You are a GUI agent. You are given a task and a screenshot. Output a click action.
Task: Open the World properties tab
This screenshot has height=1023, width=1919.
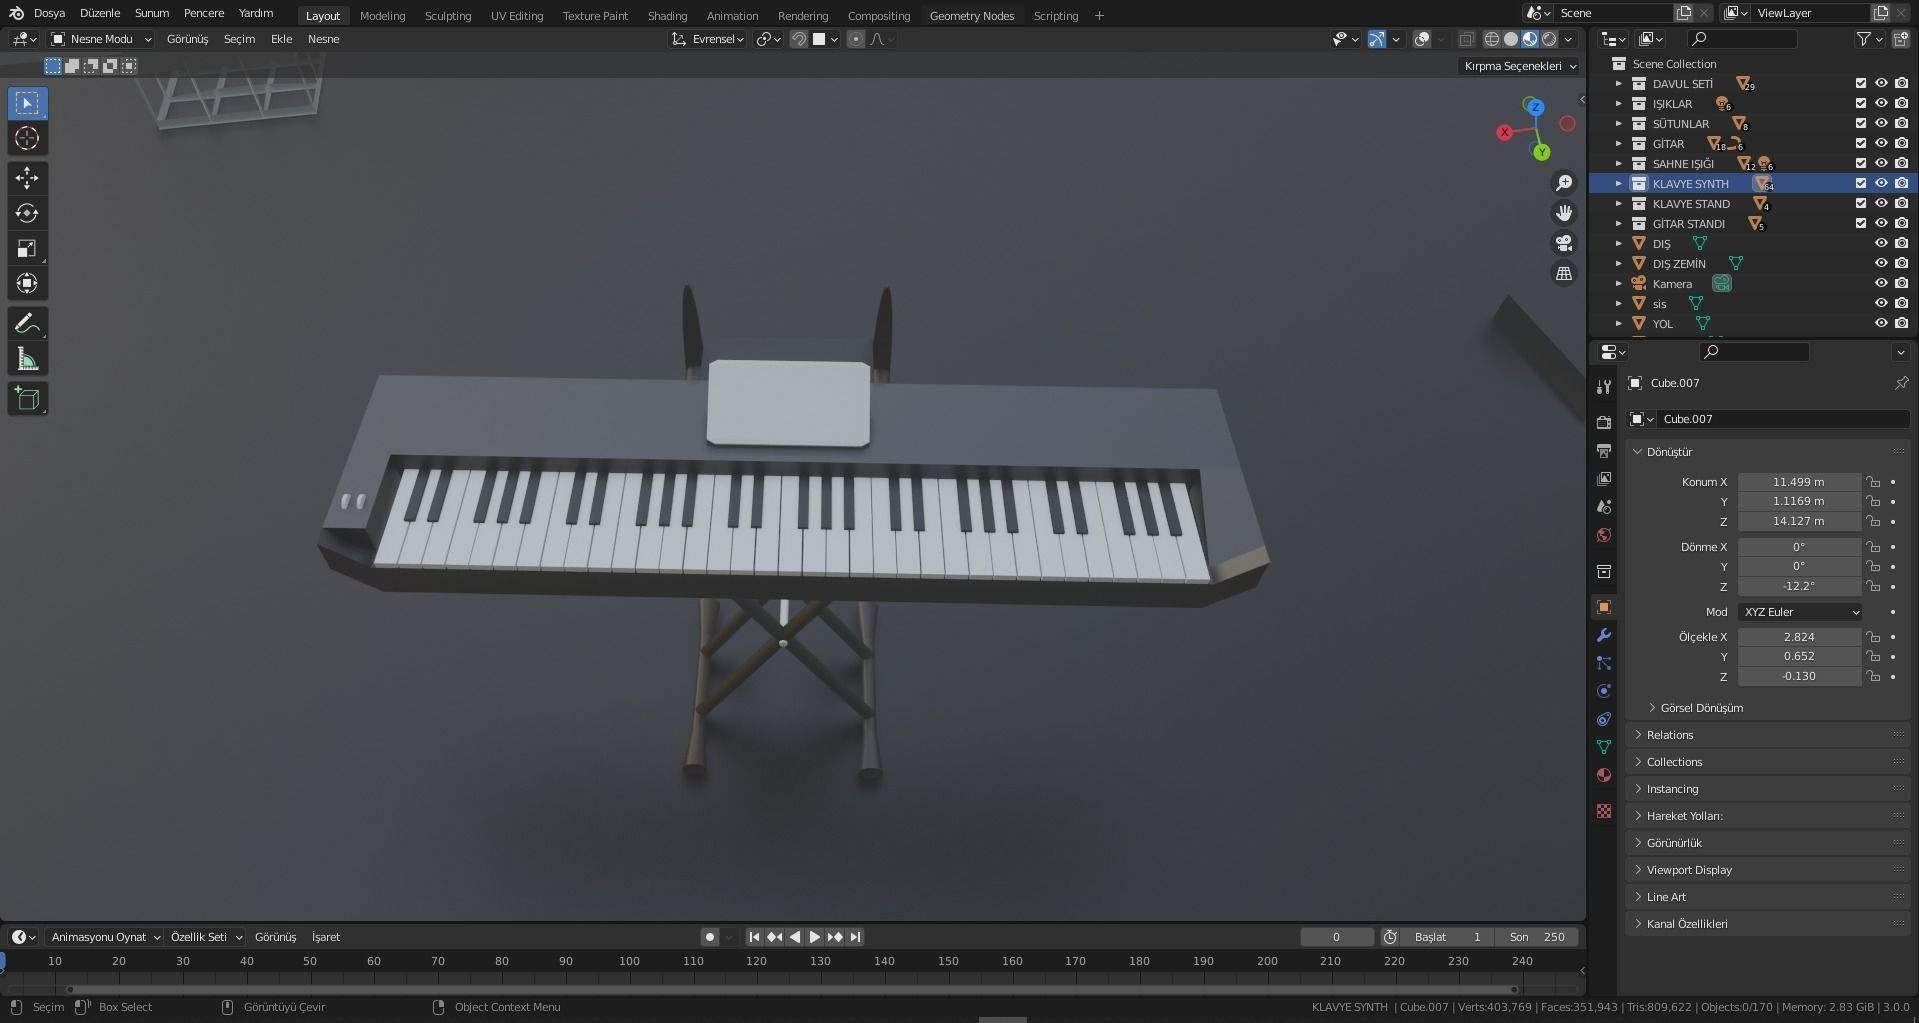pyautogui.click(x=1604, y=535)
